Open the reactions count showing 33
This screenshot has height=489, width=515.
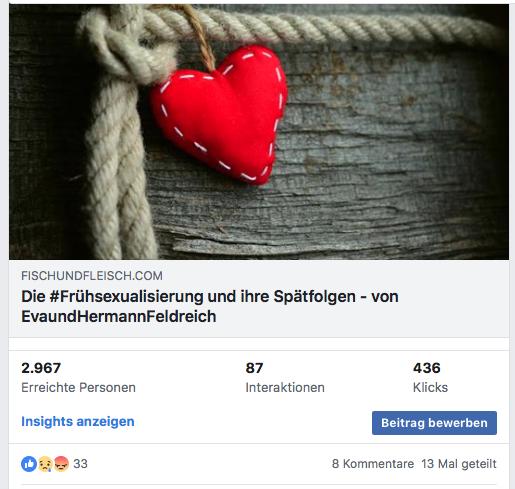(x=80, y=464)
